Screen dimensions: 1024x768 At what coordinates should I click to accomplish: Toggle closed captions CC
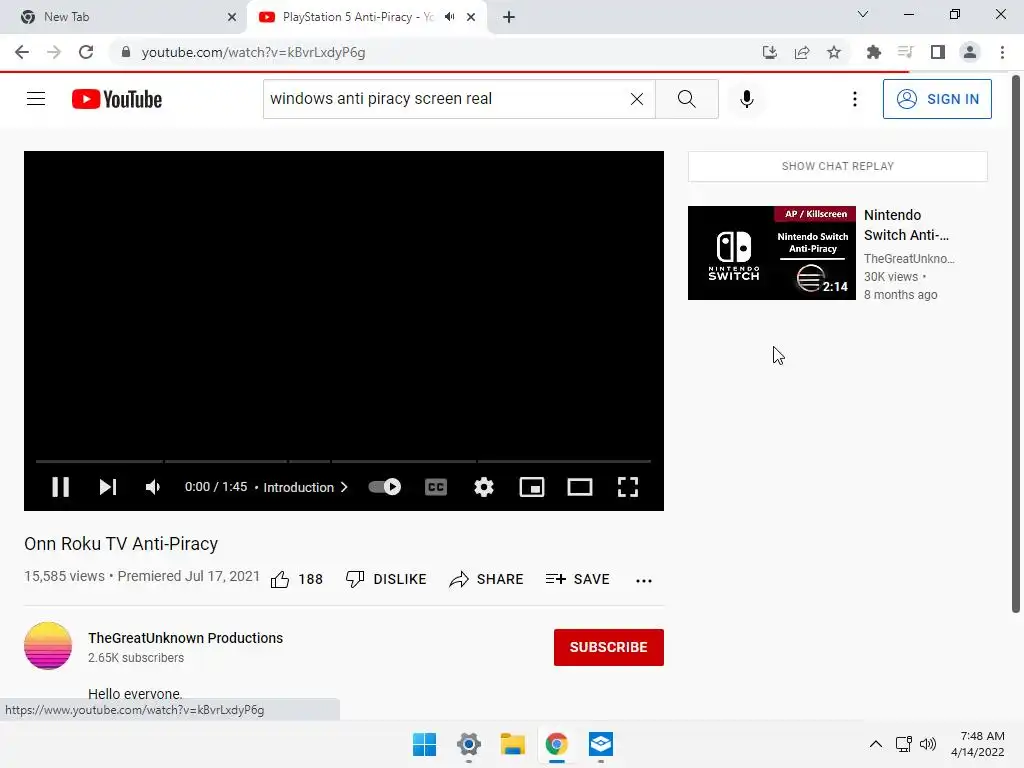pyautogui.click(x=436, y=487)
